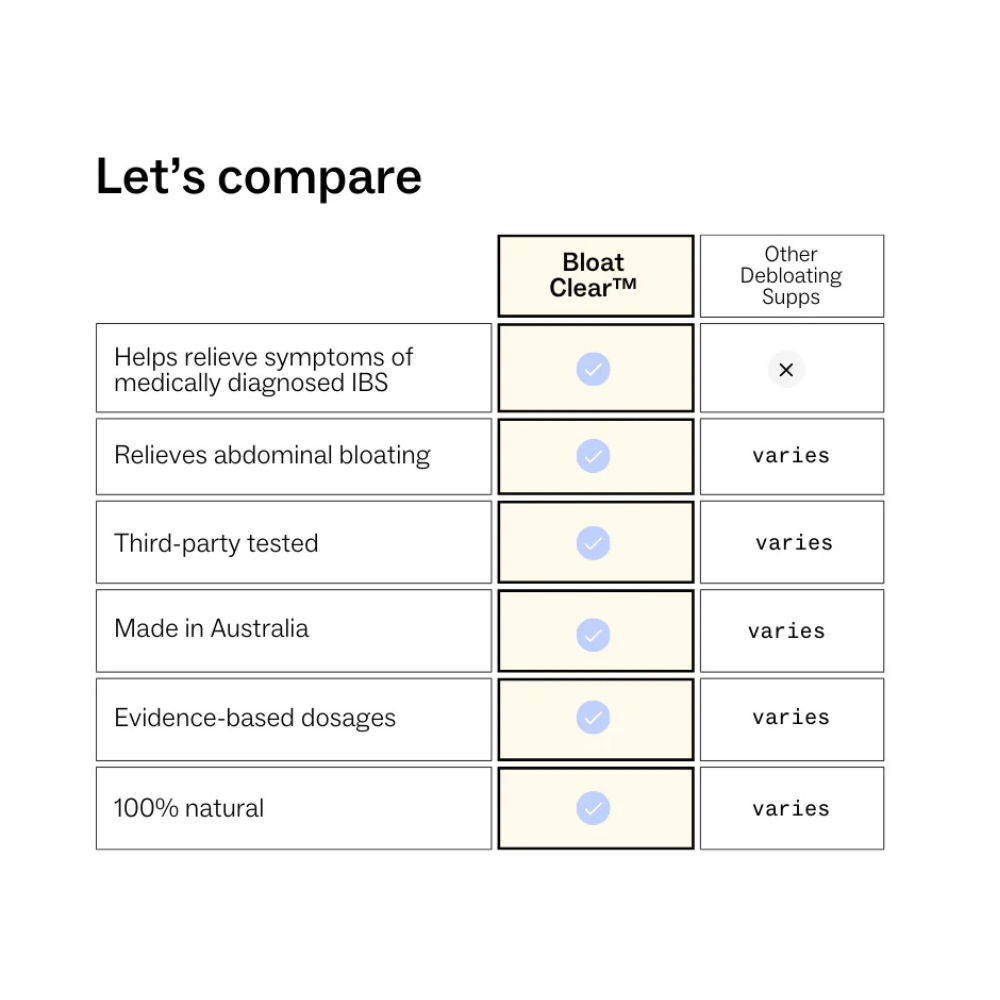
Task: Click the 100% natural label
Action: 189,808
